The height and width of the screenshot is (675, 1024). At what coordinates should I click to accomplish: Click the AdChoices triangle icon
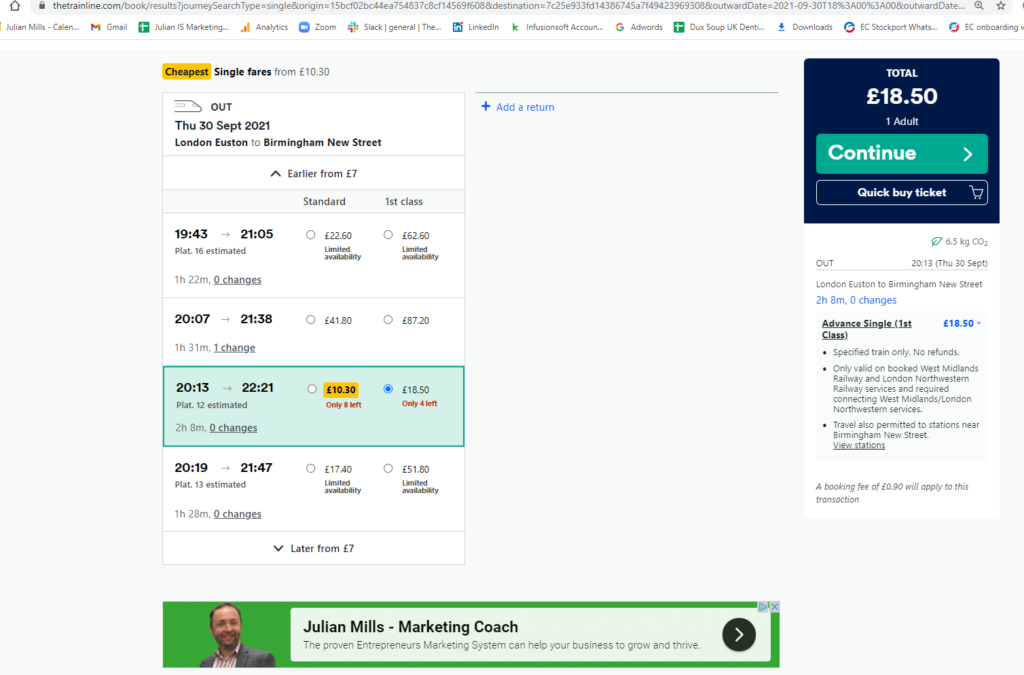[x=763, y=606]
